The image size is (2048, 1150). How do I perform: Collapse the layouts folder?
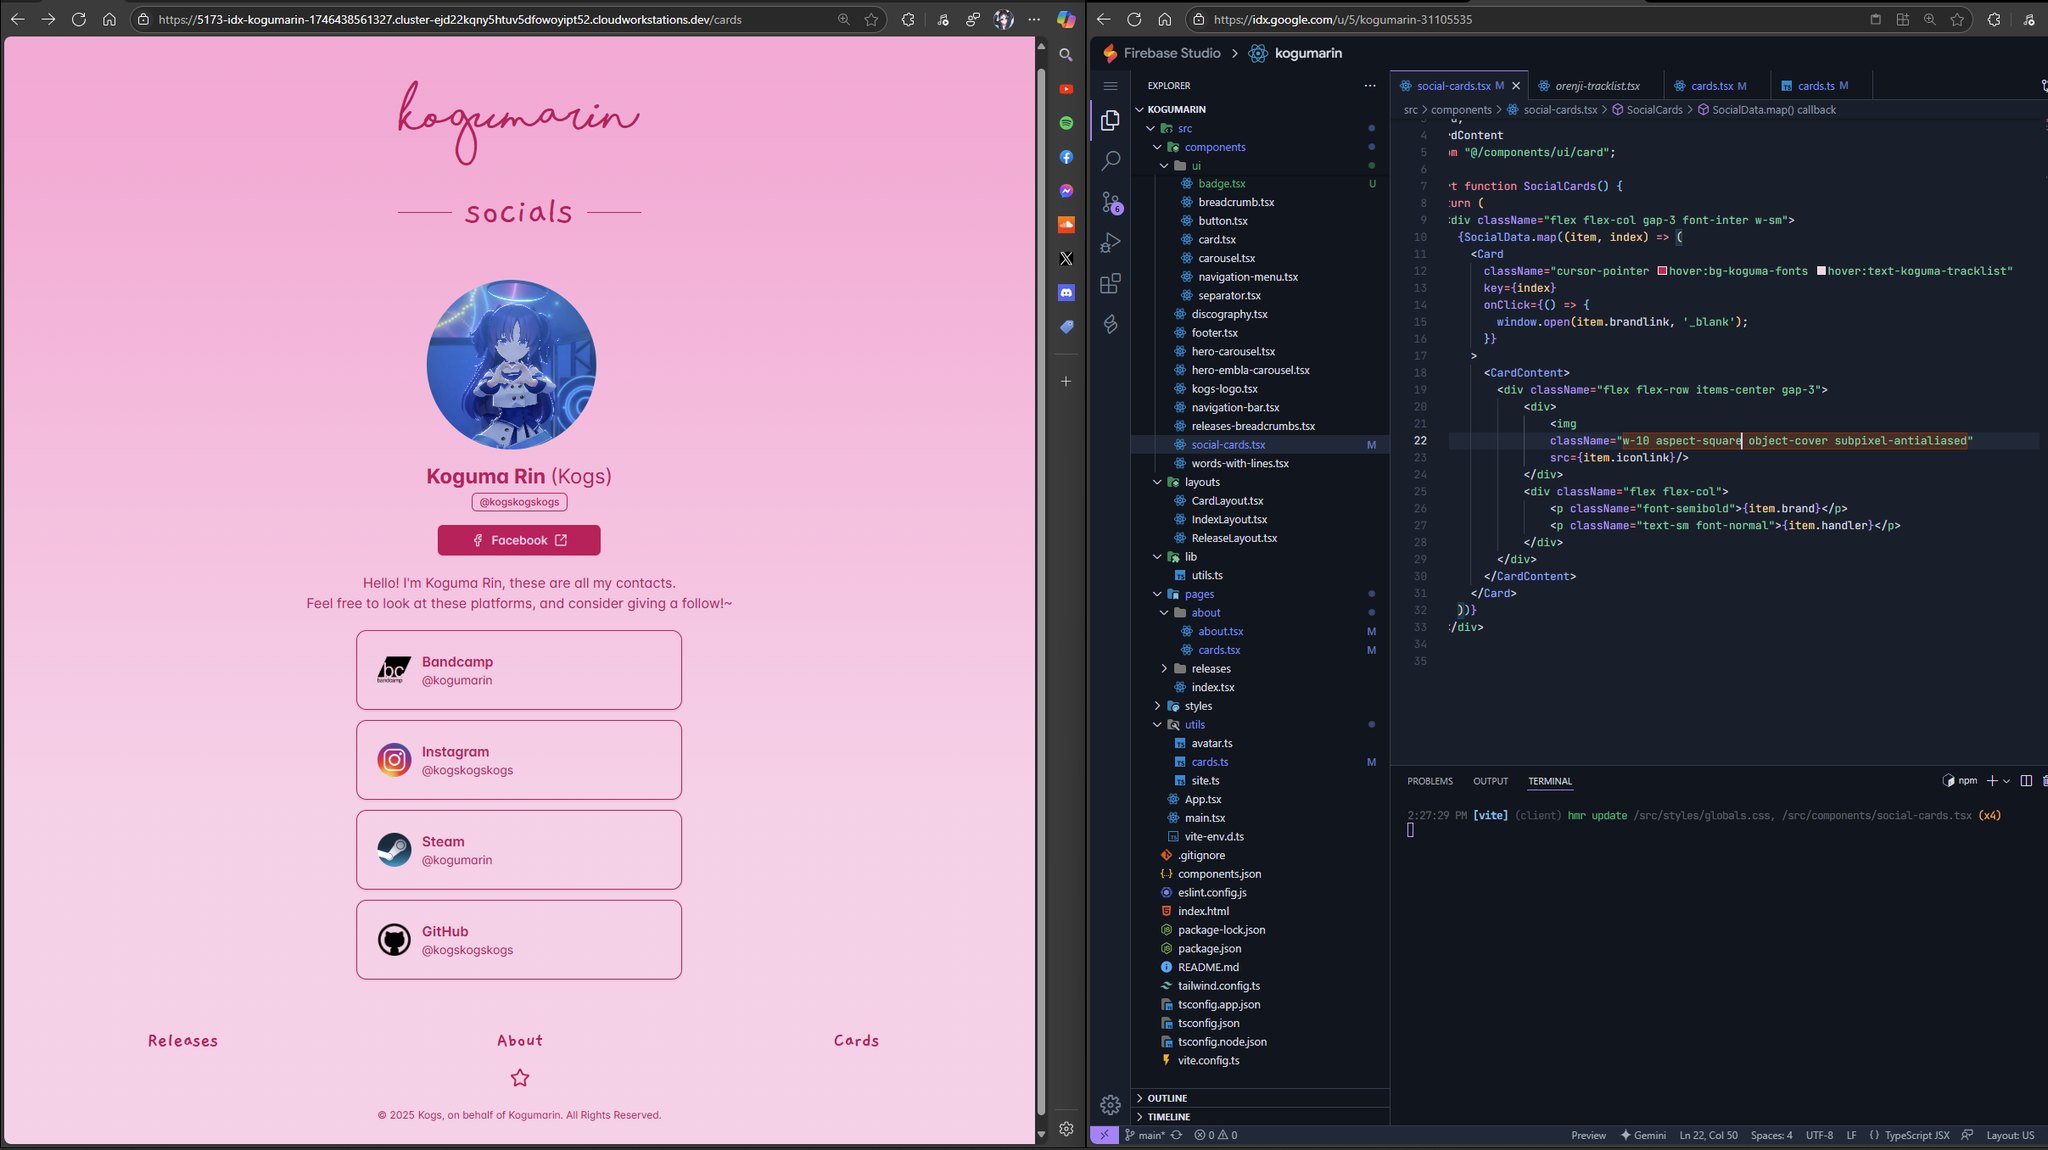click(x=1158, y=482)
